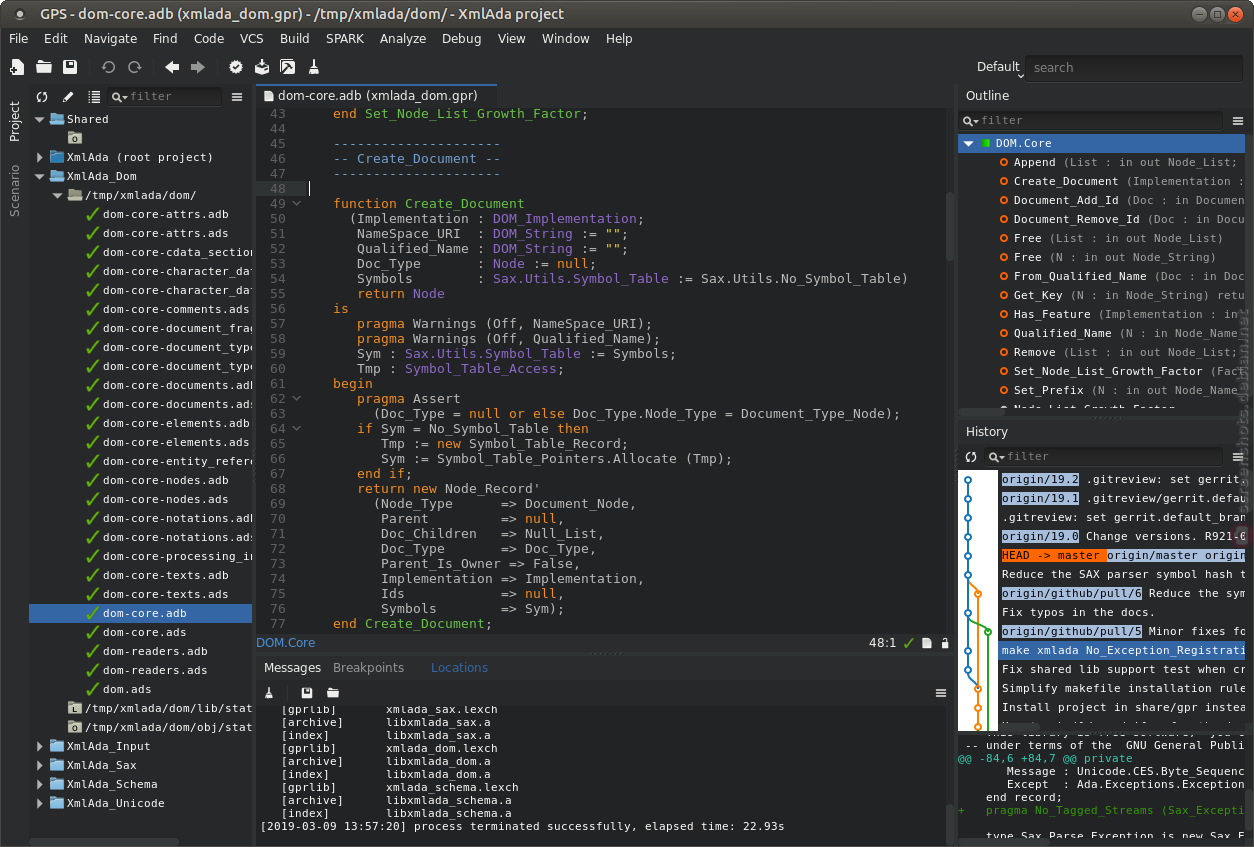Save messages with the Messages floppy icon

(307, 693)
